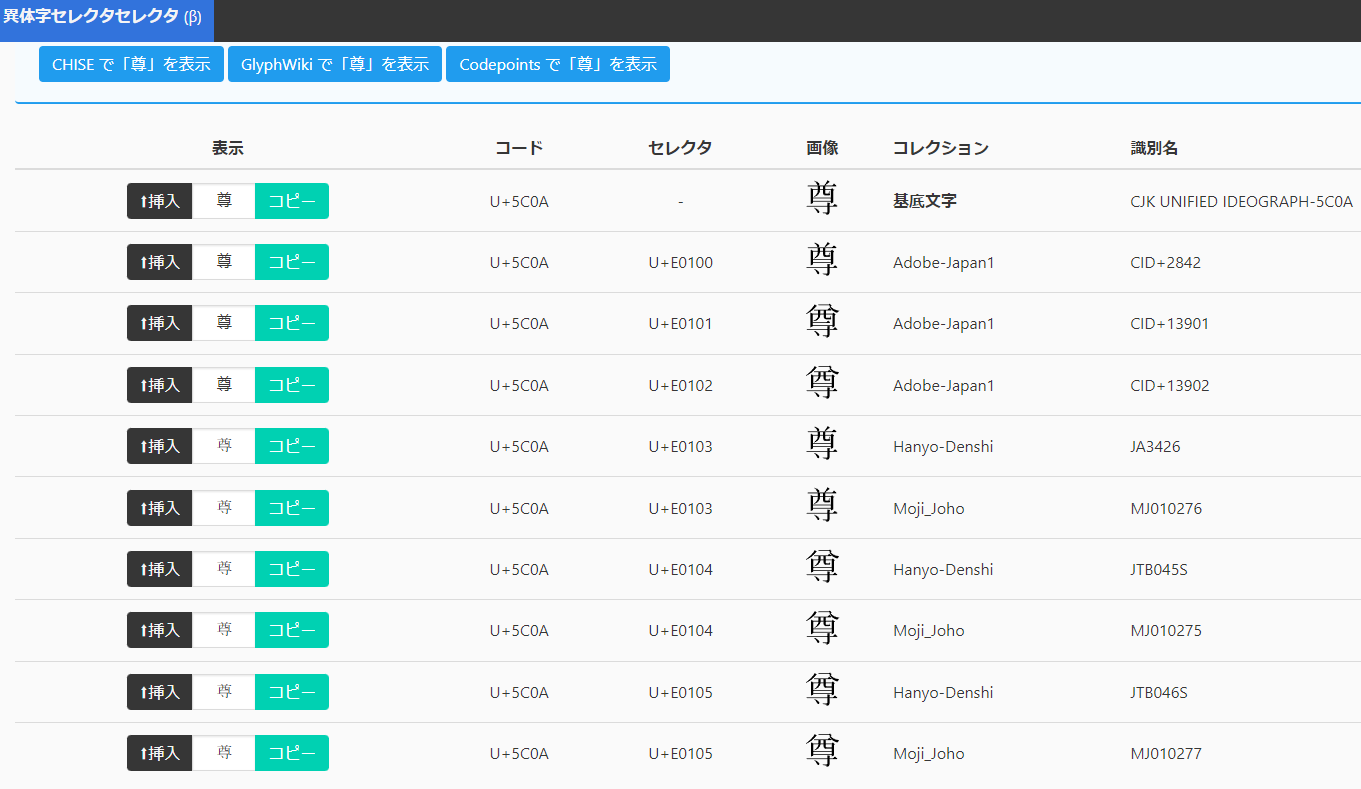The image size is (1361, 789).
Task: Select the selector value U+E0101
Action: (x=680, y=324)
